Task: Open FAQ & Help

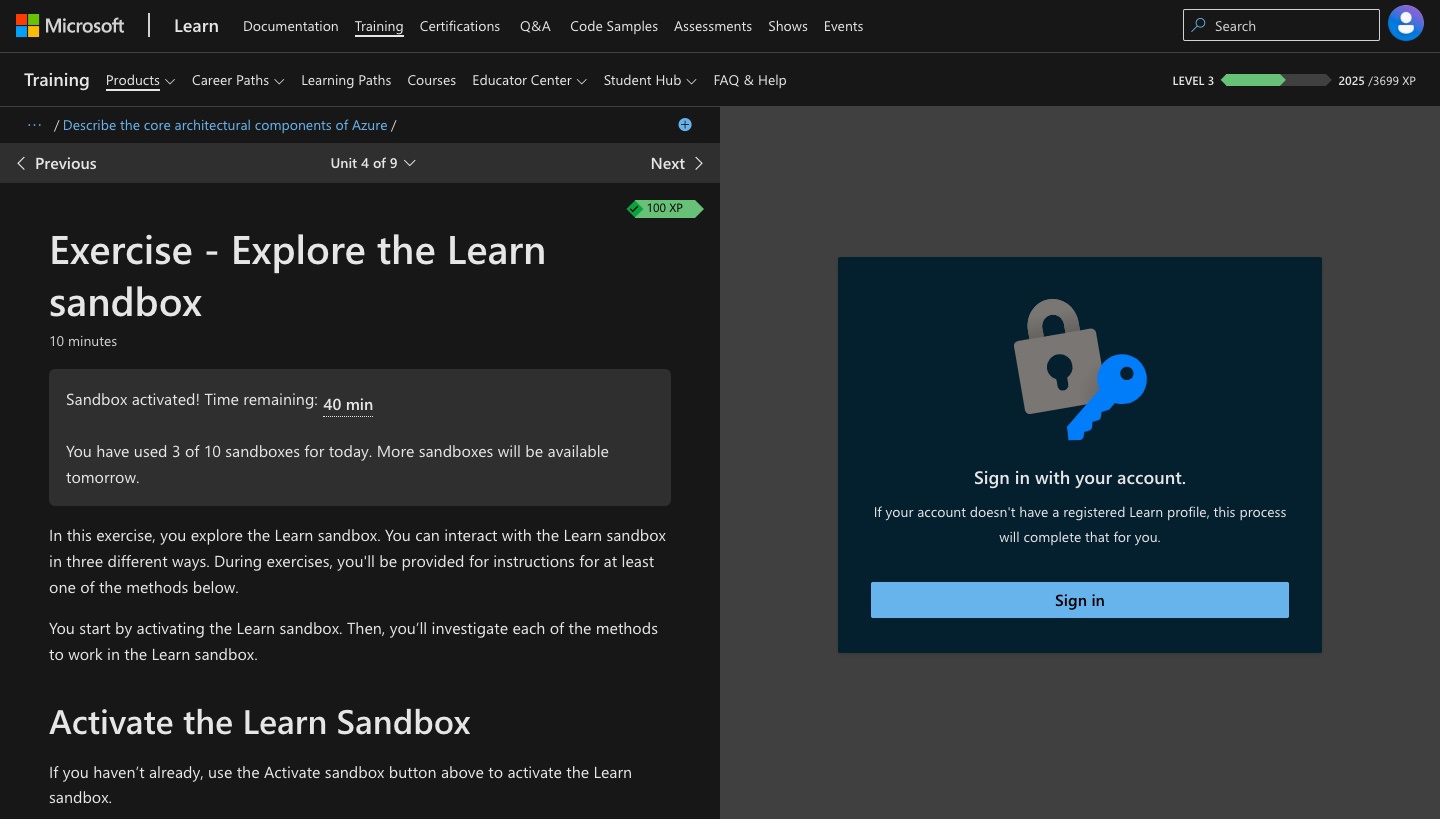Action: pos(750,80)
